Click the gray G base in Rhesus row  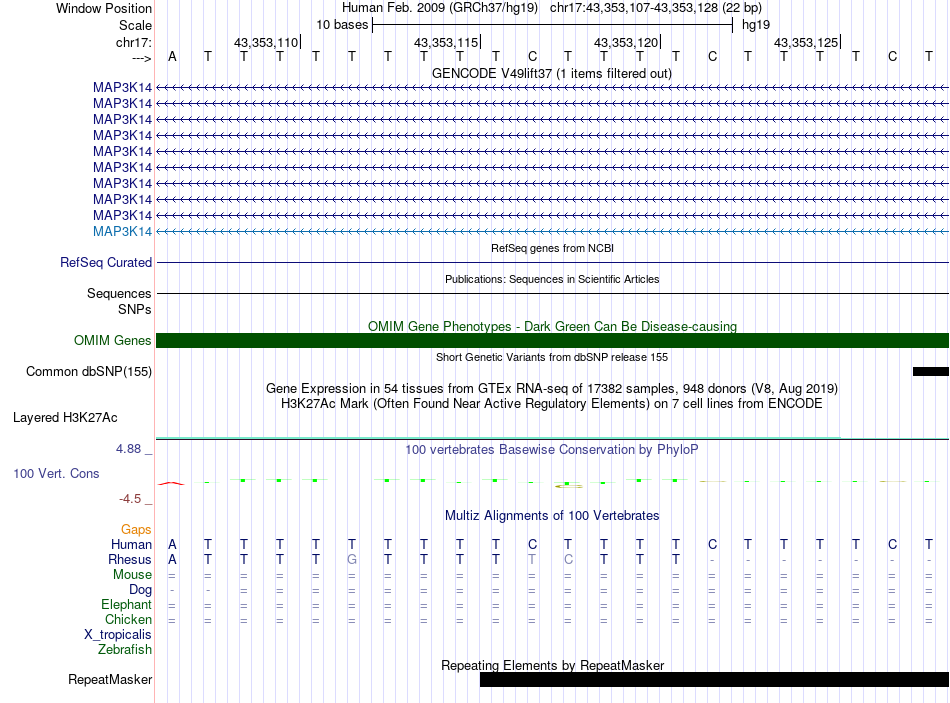(x=352, y=559)
